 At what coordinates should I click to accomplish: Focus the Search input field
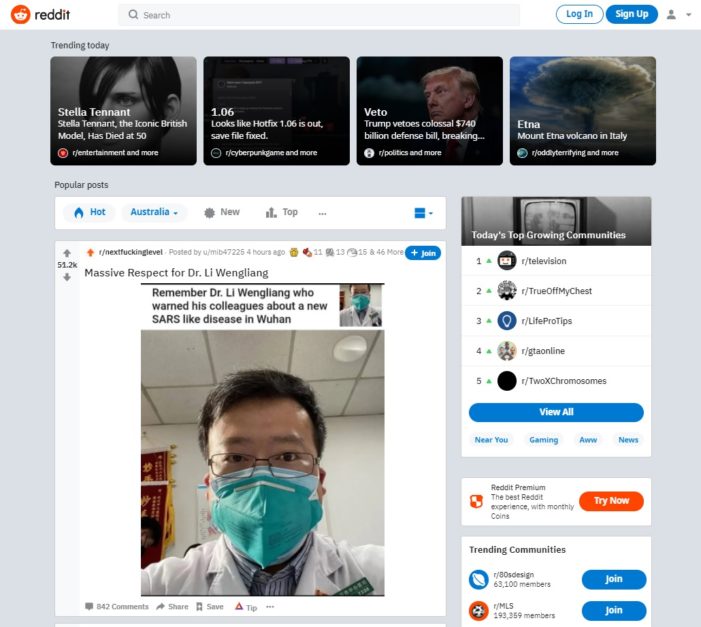coord(319,15)
